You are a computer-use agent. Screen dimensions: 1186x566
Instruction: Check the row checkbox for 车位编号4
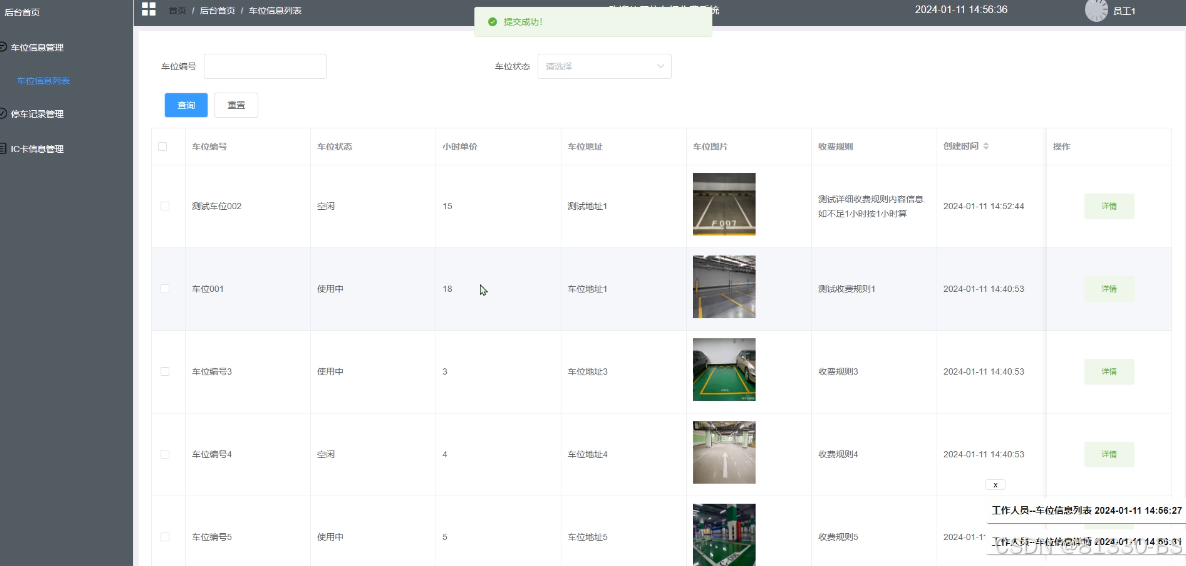(x=165, y=454)
